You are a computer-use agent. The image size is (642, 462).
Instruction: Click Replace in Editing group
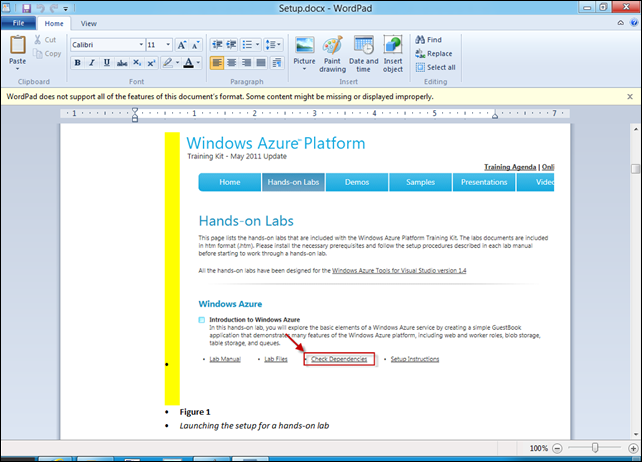click(434, 54)
